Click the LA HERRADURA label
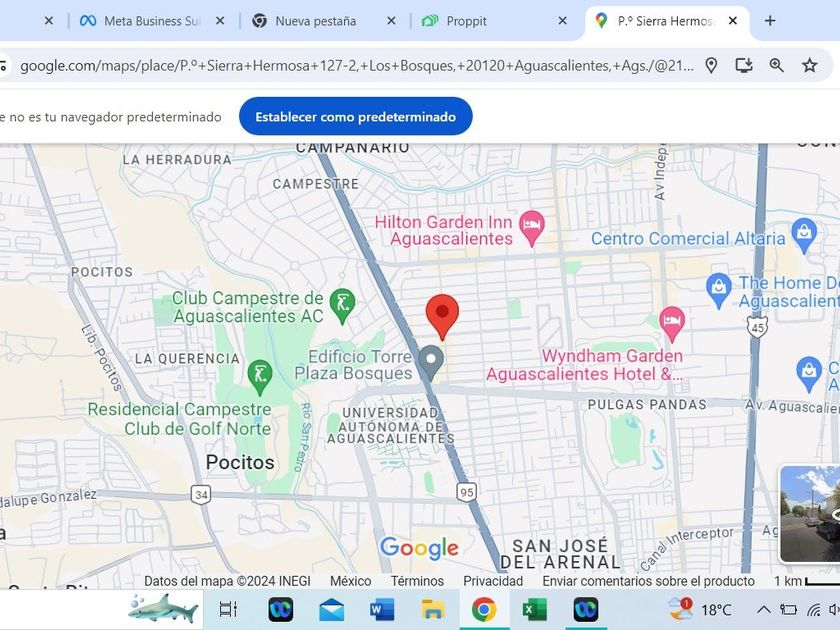Image resolution: width=840 pixels, height=630 pixels. (177, 159)
